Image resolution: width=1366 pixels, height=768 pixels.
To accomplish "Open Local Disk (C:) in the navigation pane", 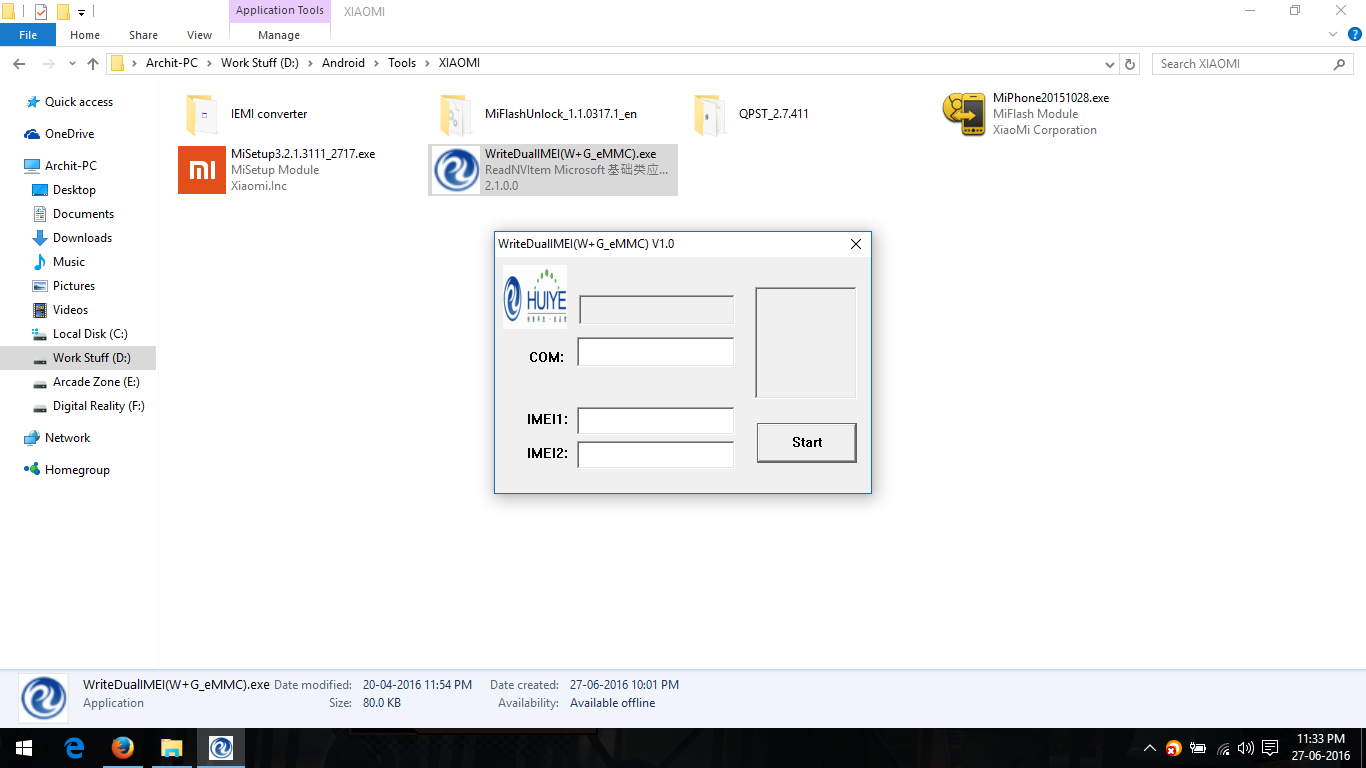I will 90,334.
